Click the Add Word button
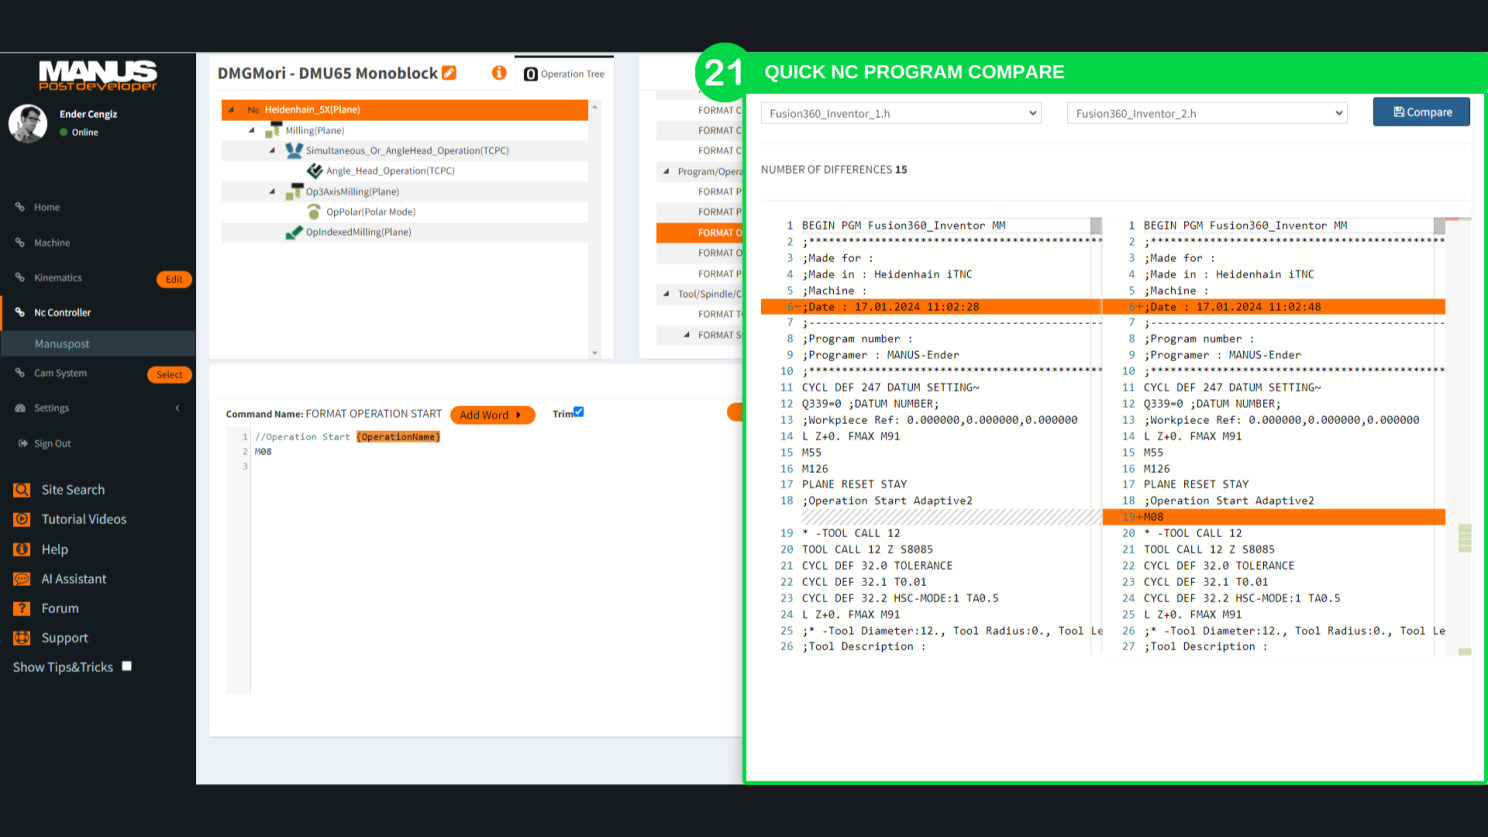 point(491,415)
